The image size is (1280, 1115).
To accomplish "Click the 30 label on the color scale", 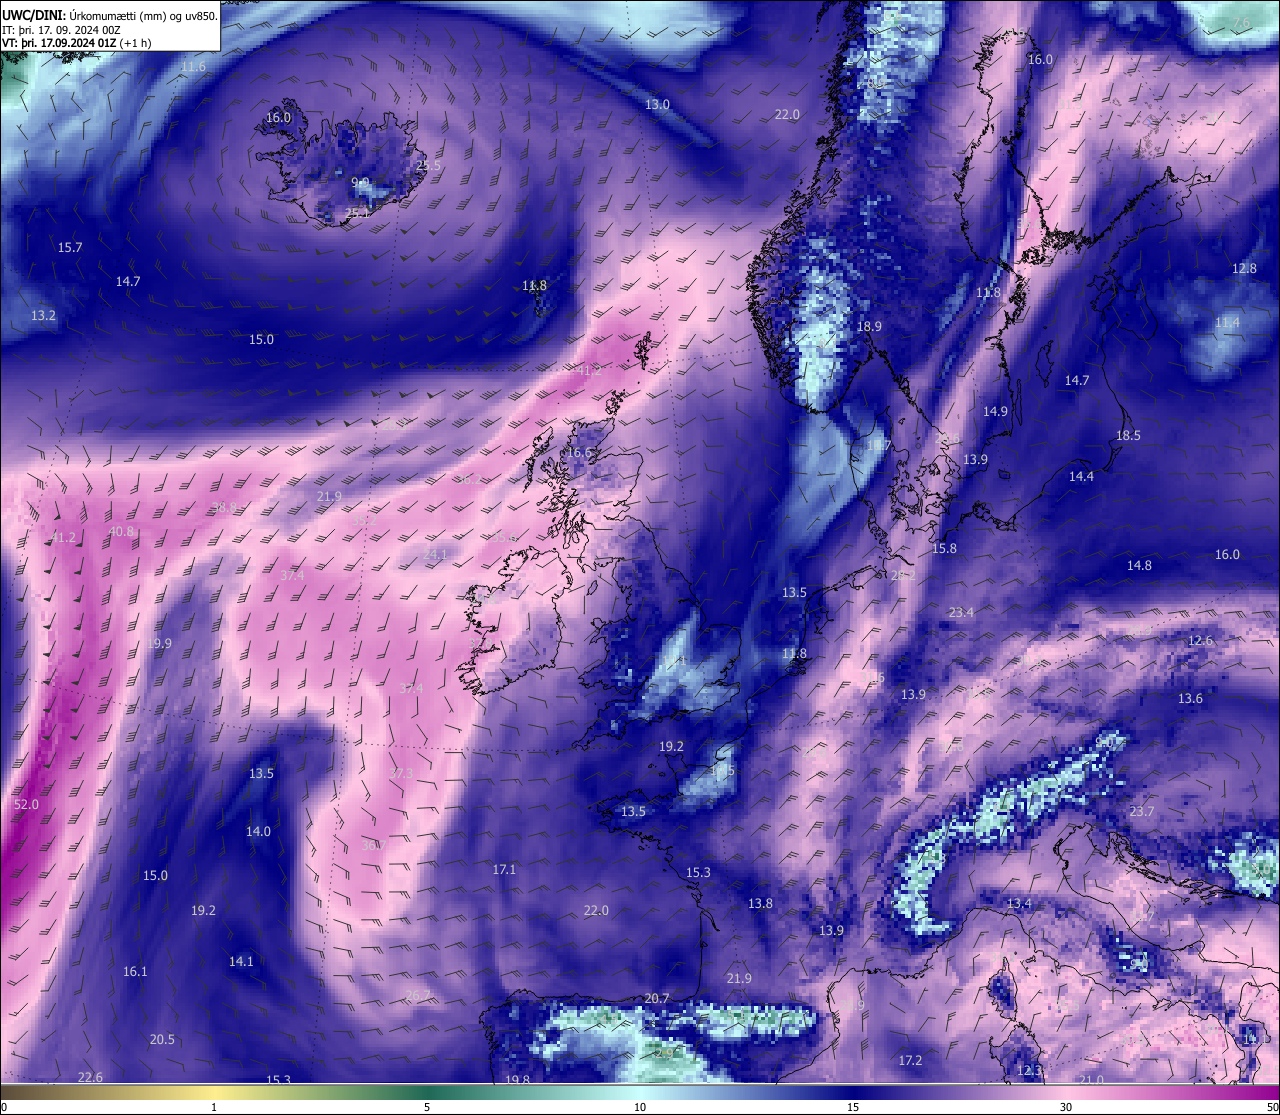I will (1066, 1107).
